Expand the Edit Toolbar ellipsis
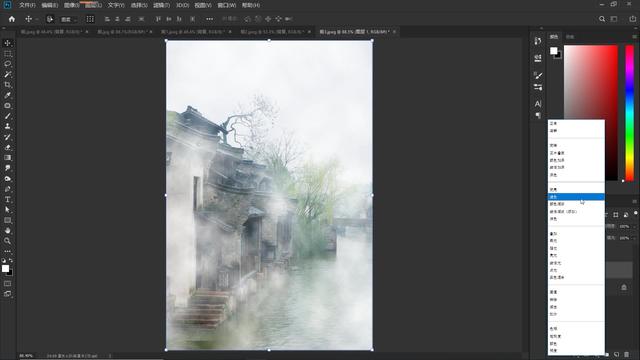640x360 pixels. [x=7, y=251]
